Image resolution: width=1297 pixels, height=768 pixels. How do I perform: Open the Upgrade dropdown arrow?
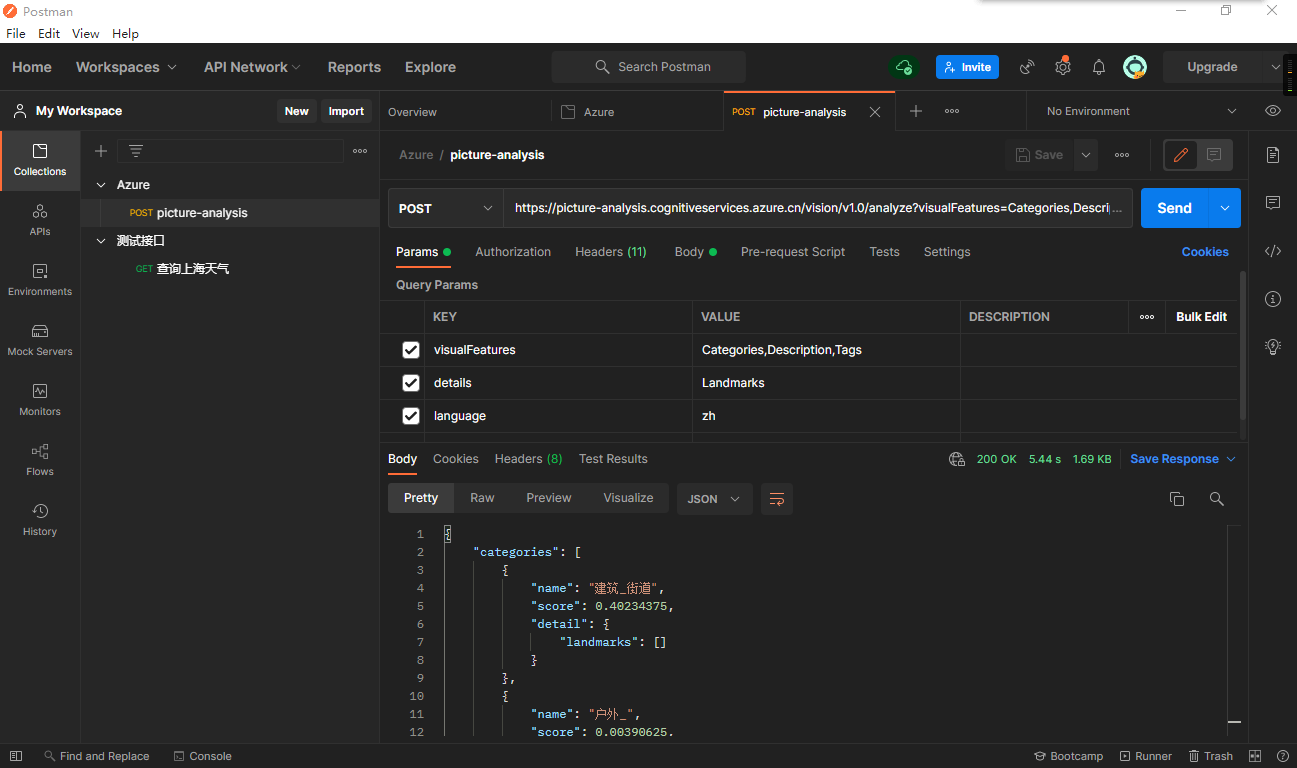(x=1275, y=67)
